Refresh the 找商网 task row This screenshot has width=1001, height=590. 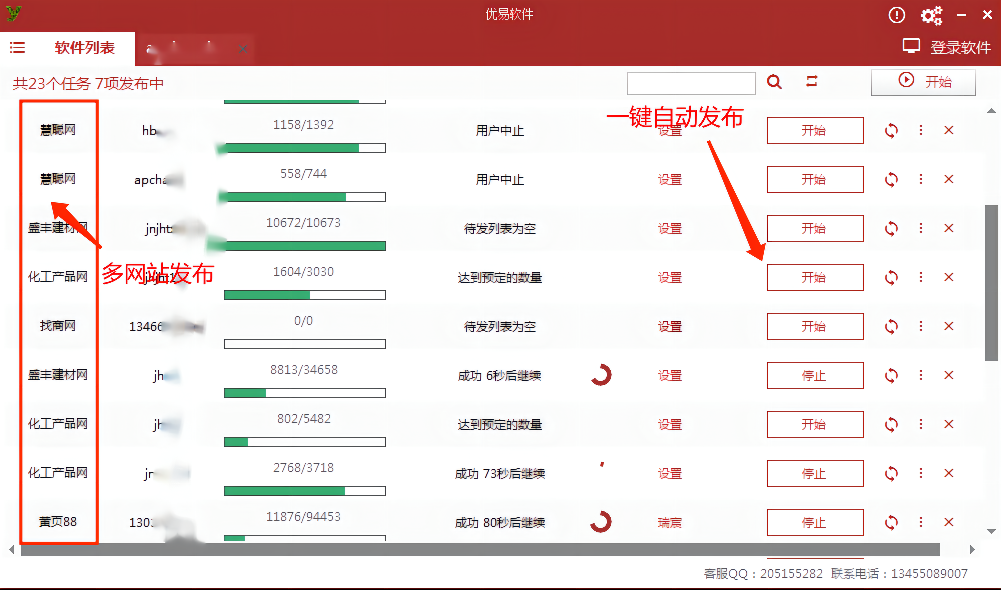click(891, 326)
